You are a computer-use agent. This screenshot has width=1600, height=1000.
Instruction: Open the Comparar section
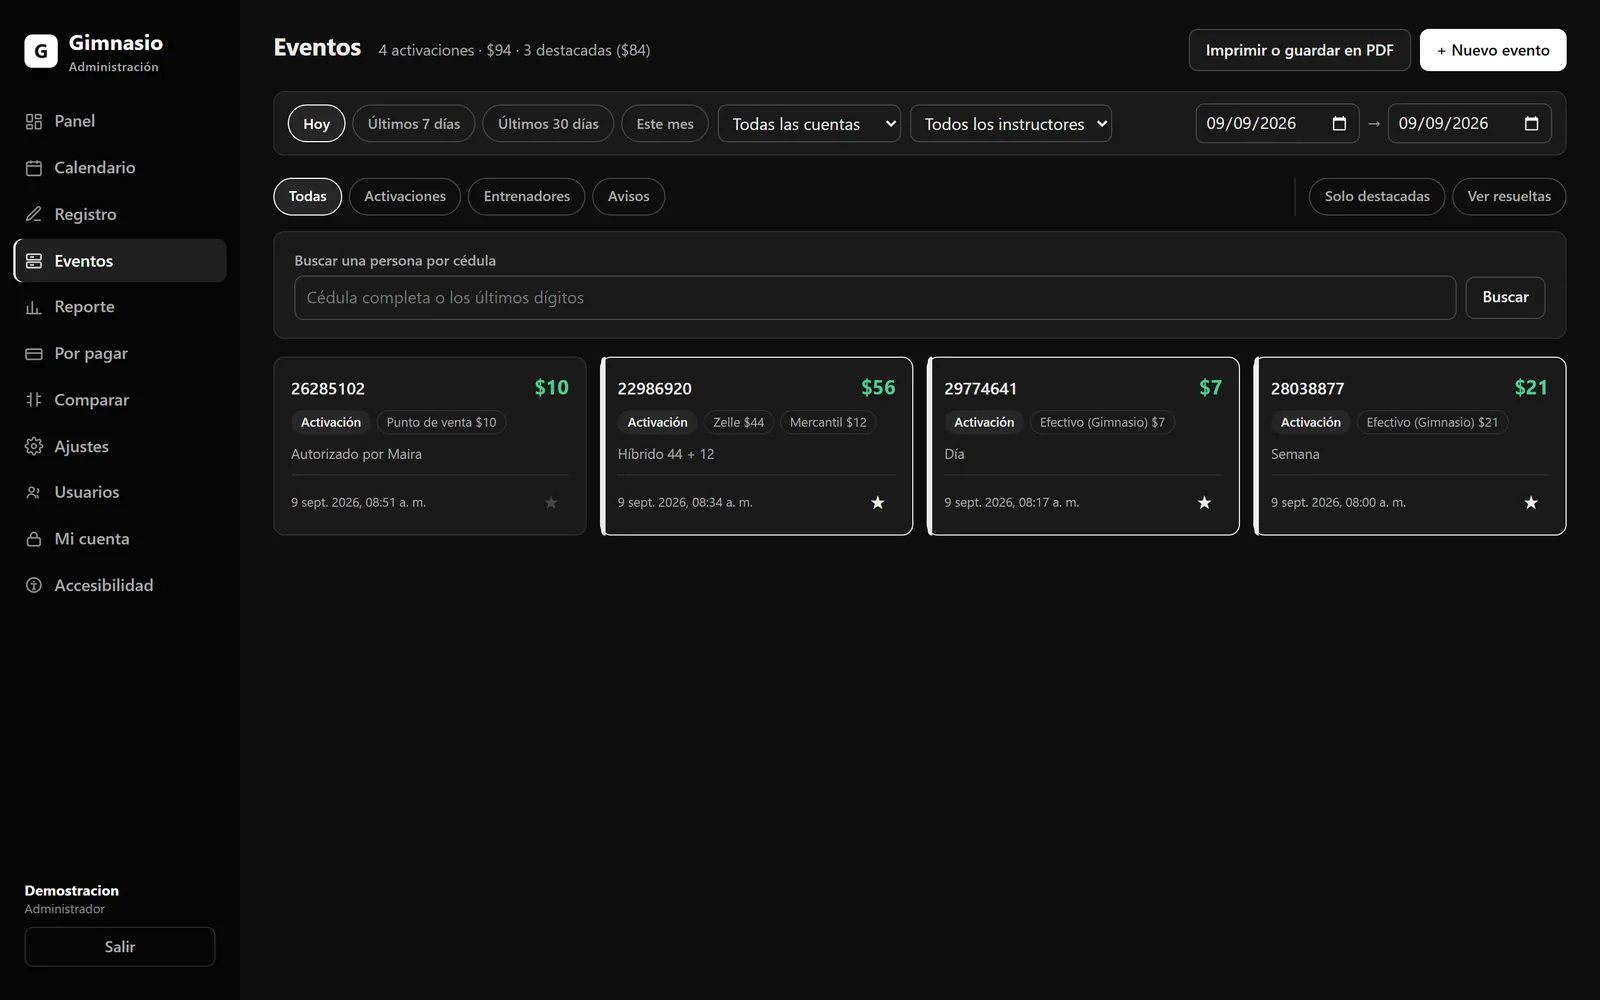(120, 400)
